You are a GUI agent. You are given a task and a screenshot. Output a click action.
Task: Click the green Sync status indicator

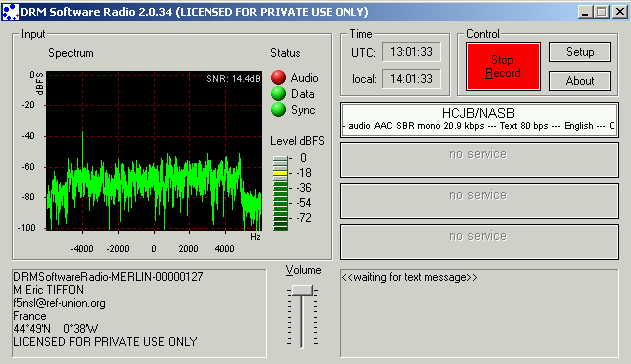278,109
